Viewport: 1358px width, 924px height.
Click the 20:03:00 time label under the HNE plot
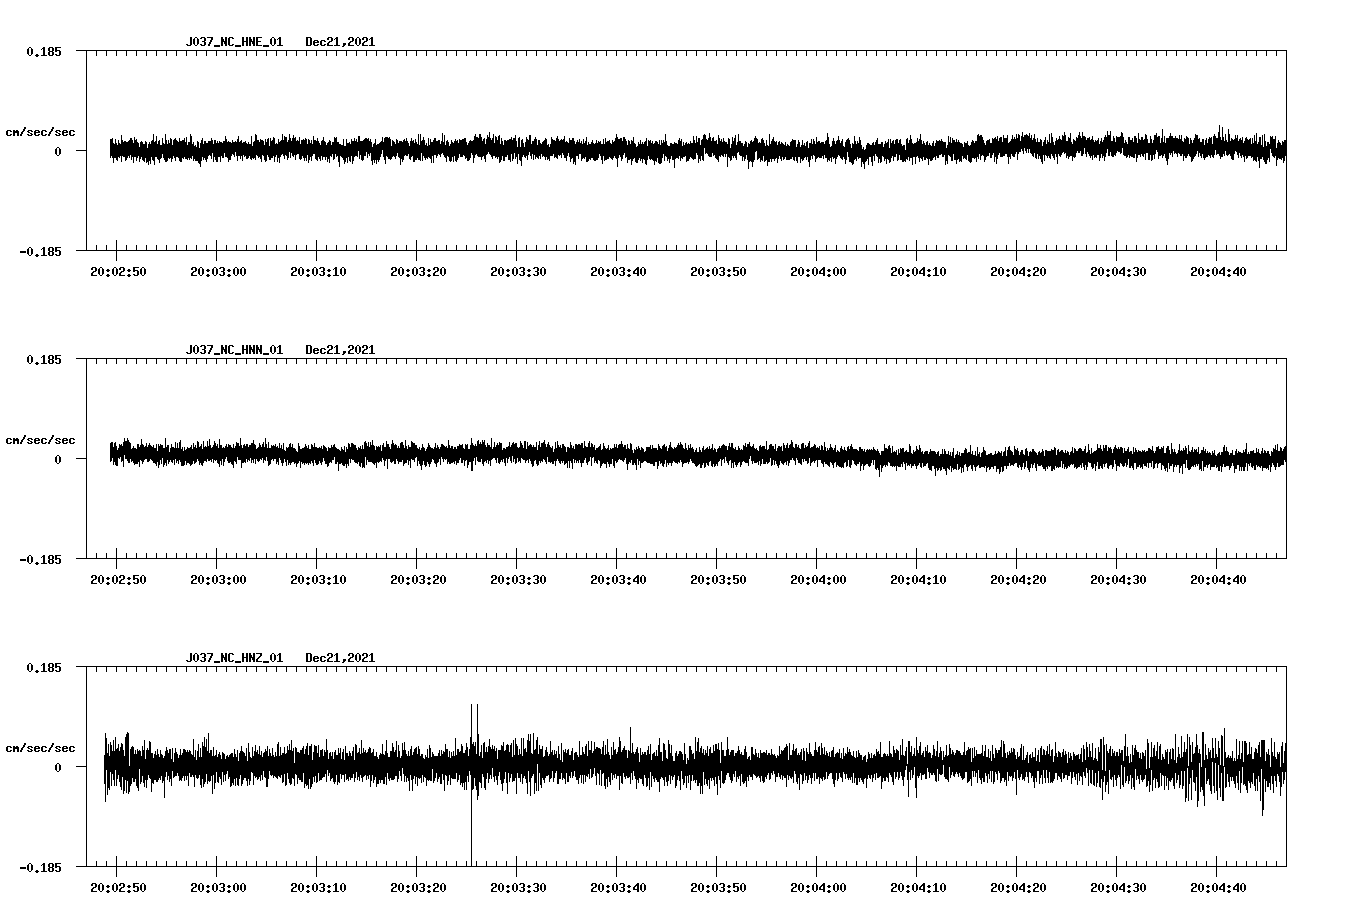tap(218, 272)
